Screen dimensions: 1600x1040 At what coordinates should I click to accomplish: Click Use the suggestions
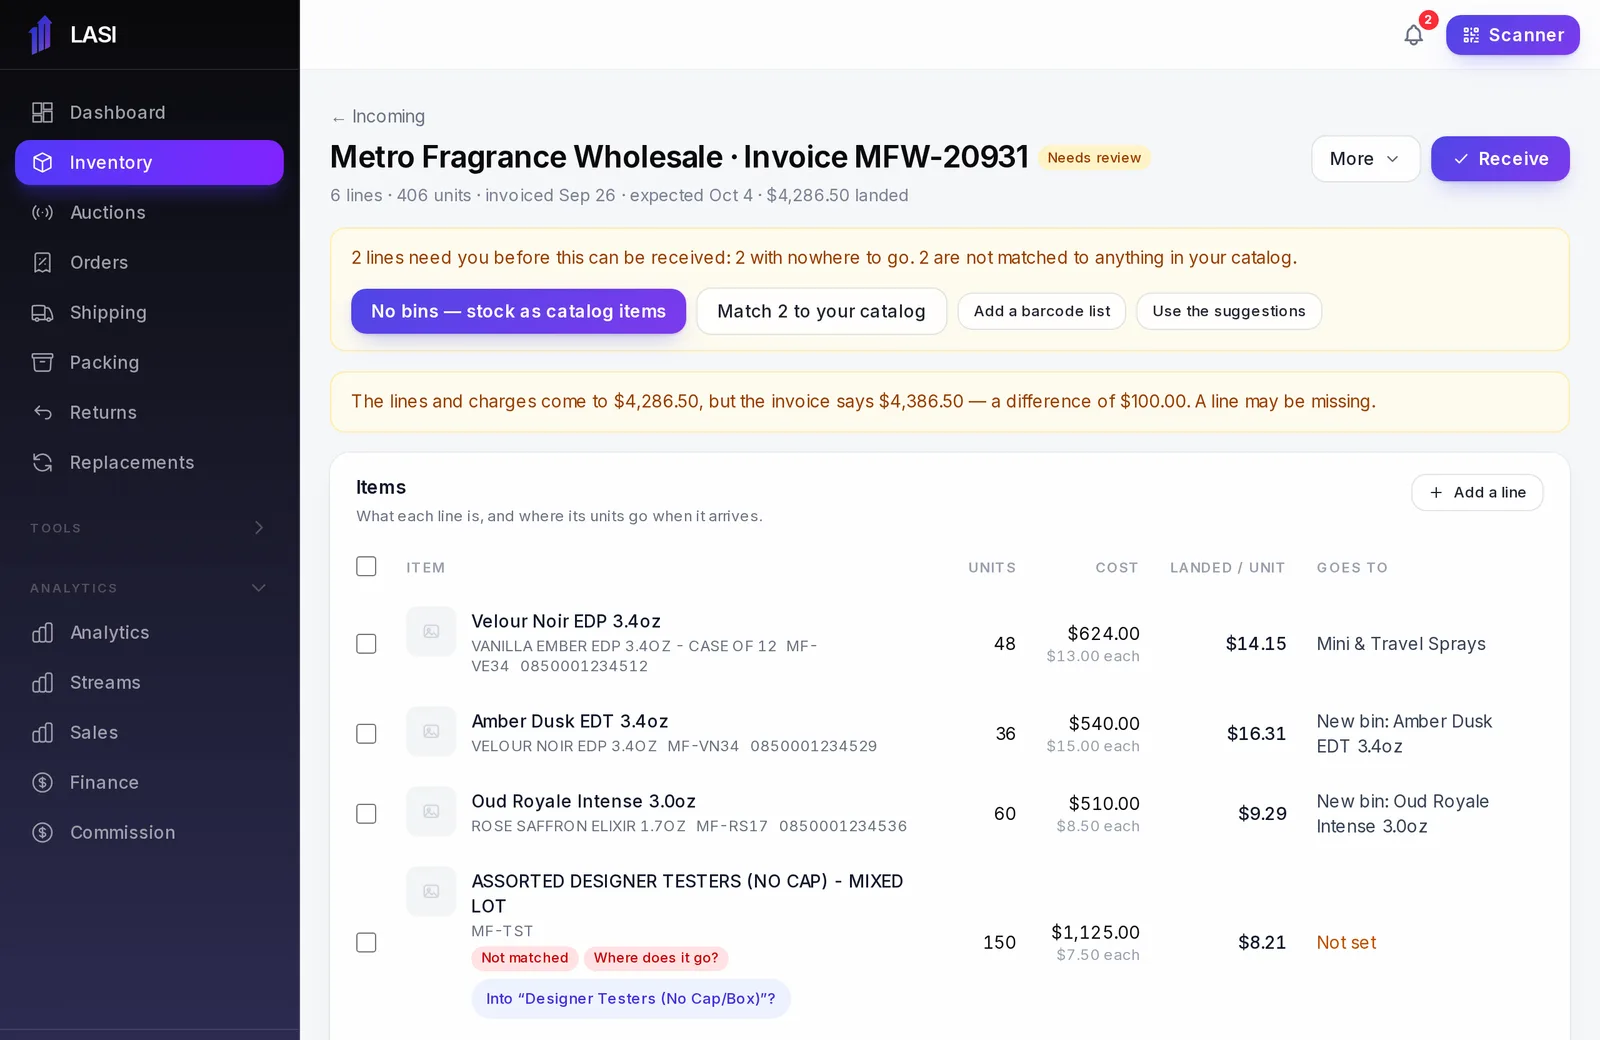tap(1229, 311)
